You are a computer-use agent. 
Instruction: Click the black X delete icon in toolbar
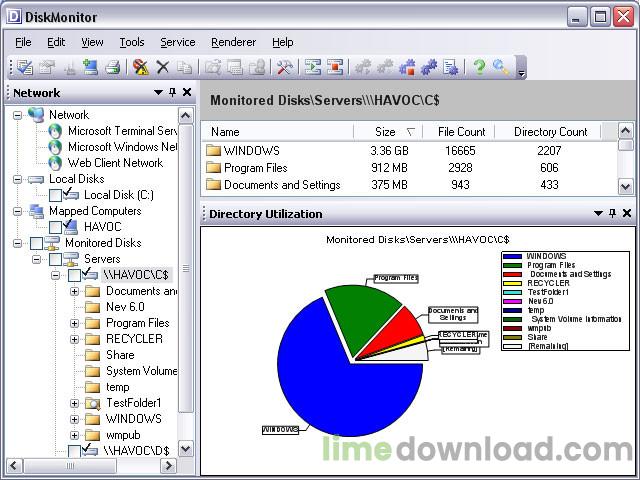pyautogui.click(x=162, y=67)
